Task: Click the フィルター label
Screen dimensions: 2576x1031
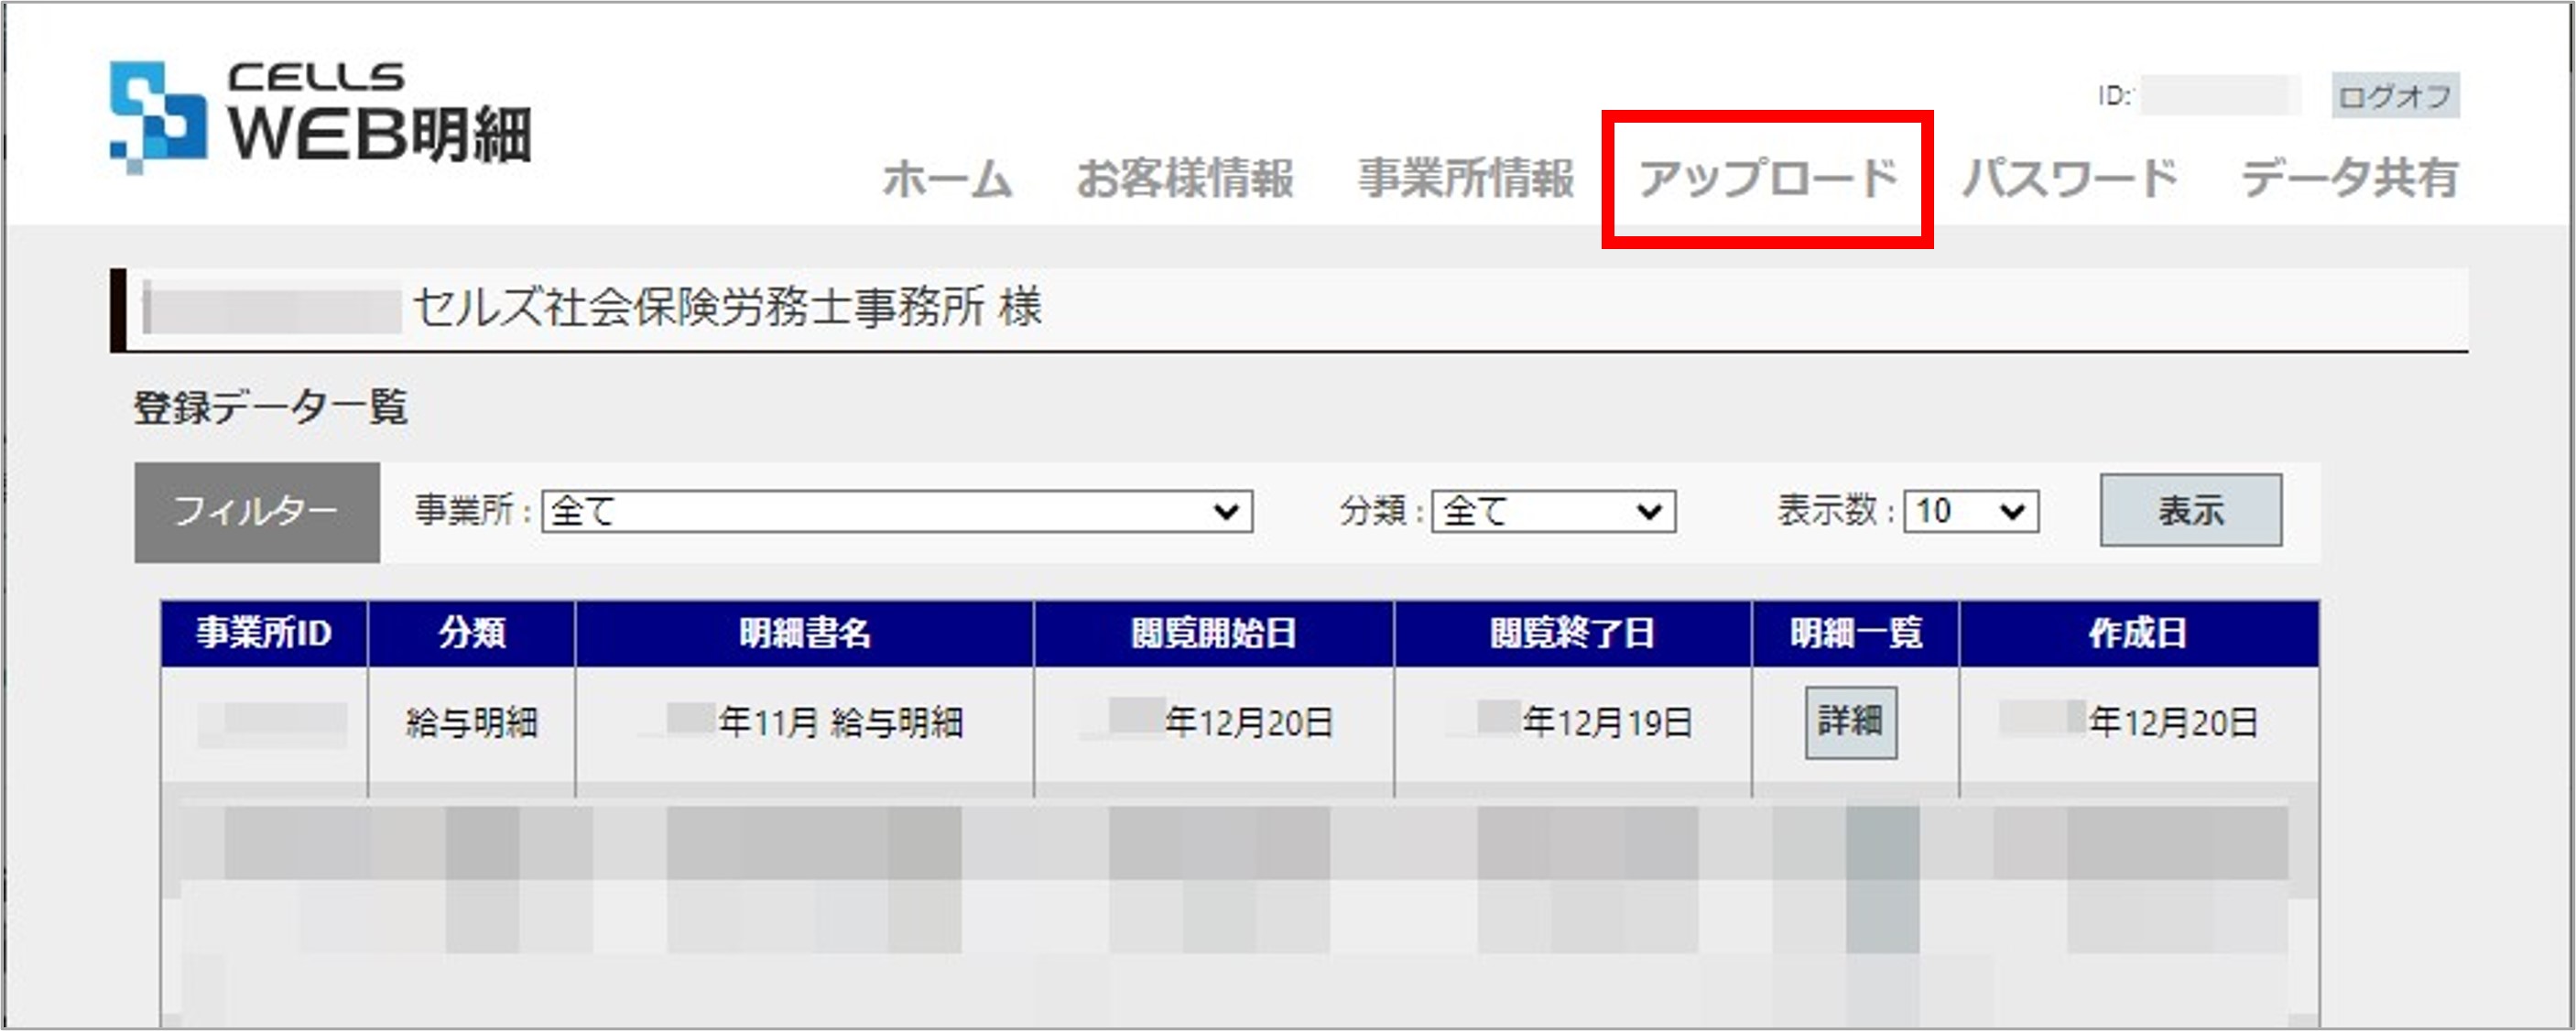Action: point(257,512)
